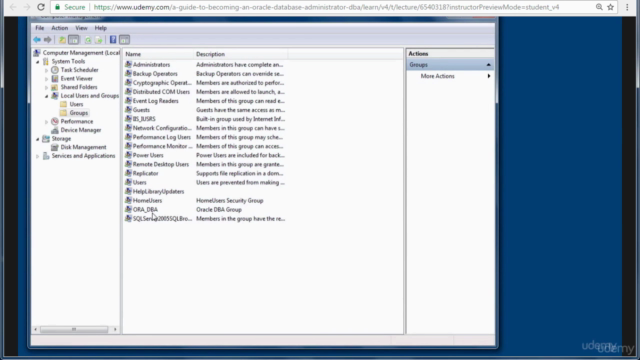Click the Task Scheduler clock icon
The image size is (640, 360).
click(55, 70)
